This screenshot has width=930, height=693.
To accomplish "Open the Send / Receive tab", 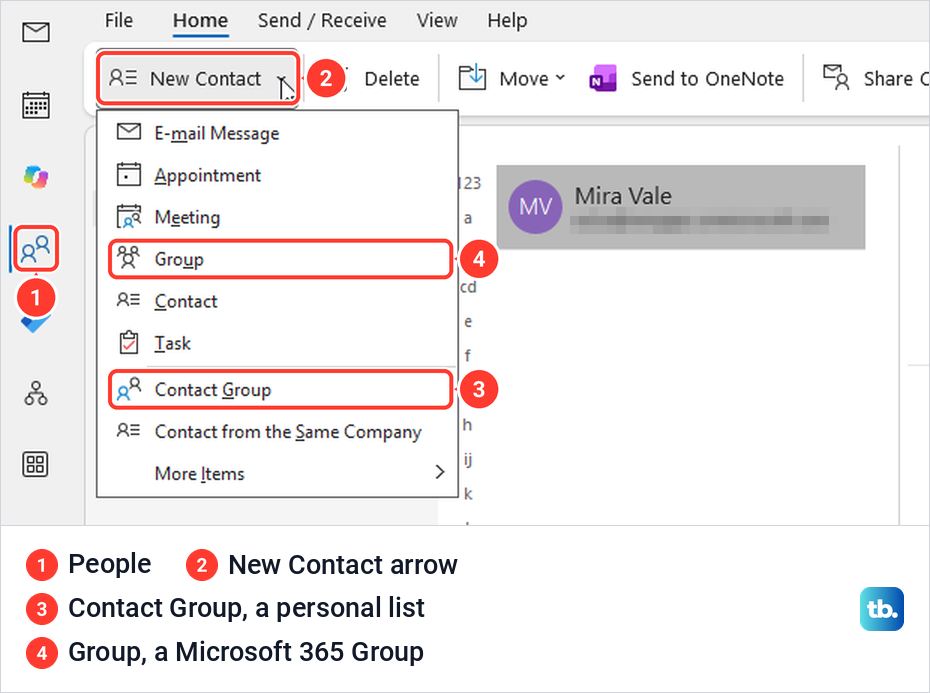I will pos(322,20).
